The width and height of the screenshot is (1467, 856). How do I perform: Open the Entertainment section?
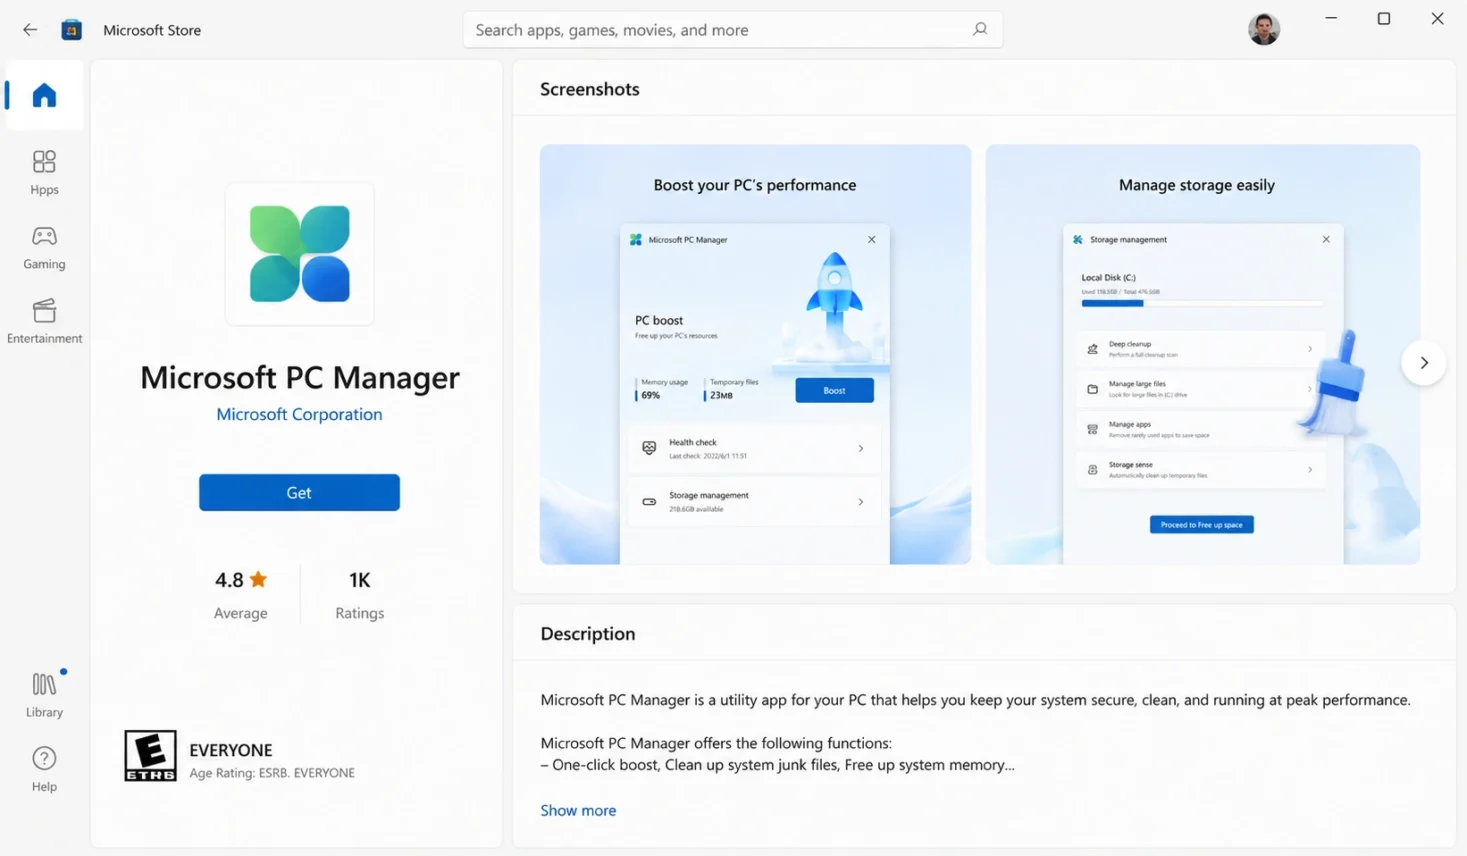[x=44, y=321]
